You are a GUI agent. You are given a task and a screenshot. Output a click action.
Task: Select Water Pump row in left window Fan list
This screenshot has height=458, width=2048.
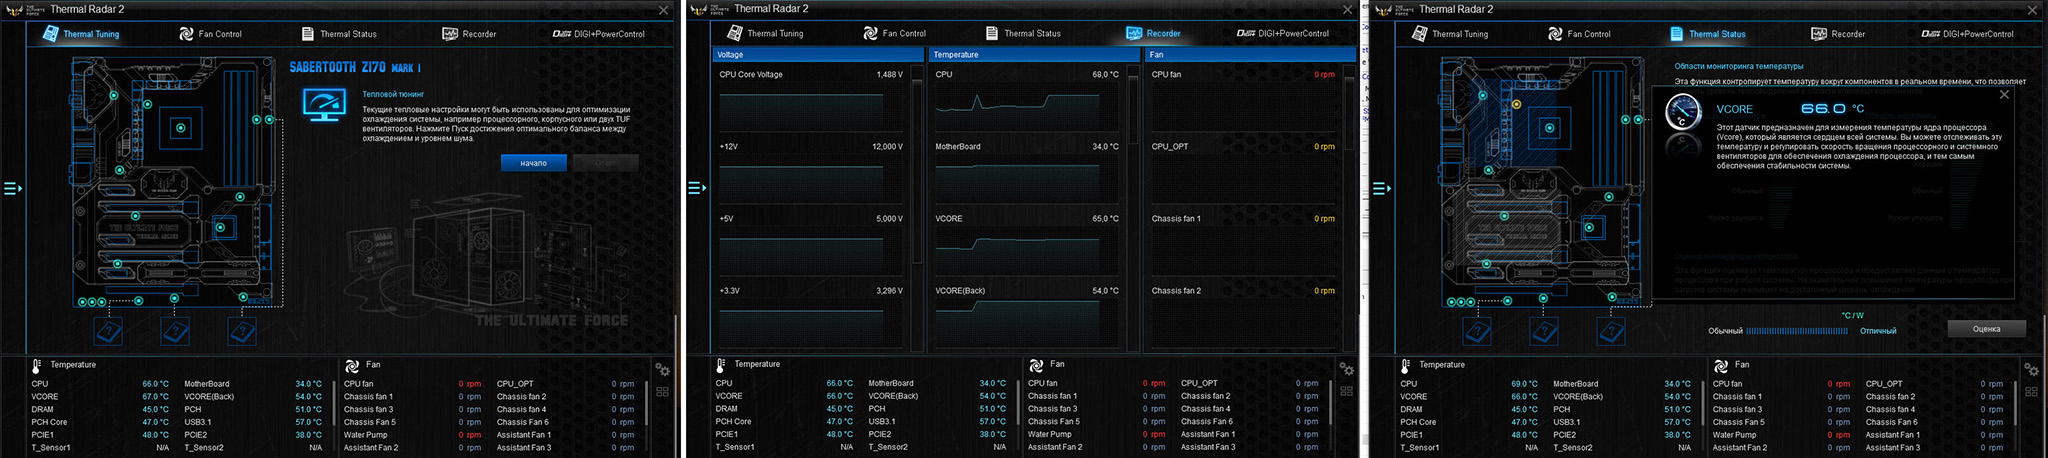click(413, 435)
